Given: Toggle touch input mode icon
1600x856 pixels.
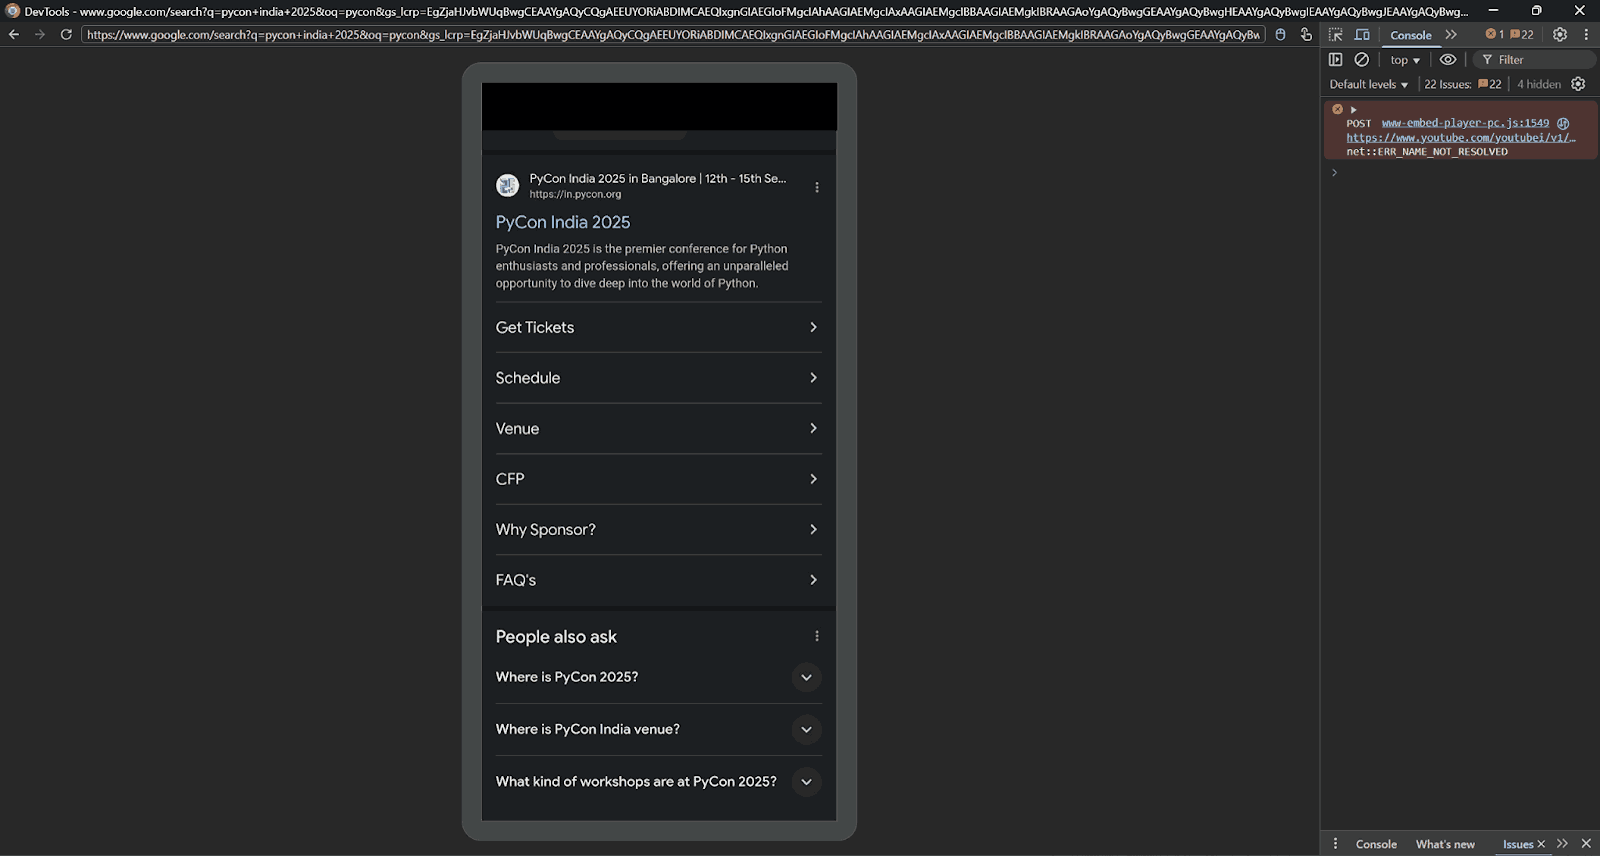Looking at the screenshot, I should tap(1306, 34).
